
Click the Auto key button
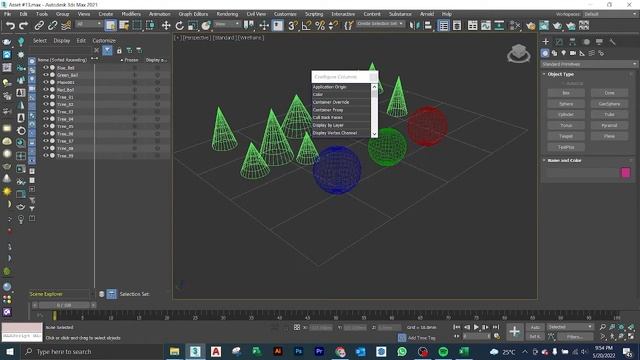coord(535,327)
